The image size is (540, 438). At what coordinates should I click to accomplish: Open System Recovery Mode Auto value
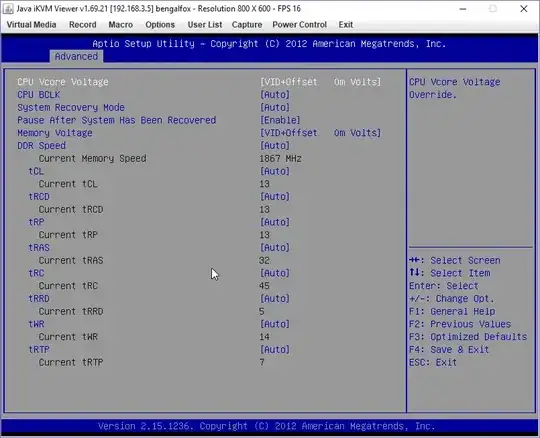pos(275,107)
